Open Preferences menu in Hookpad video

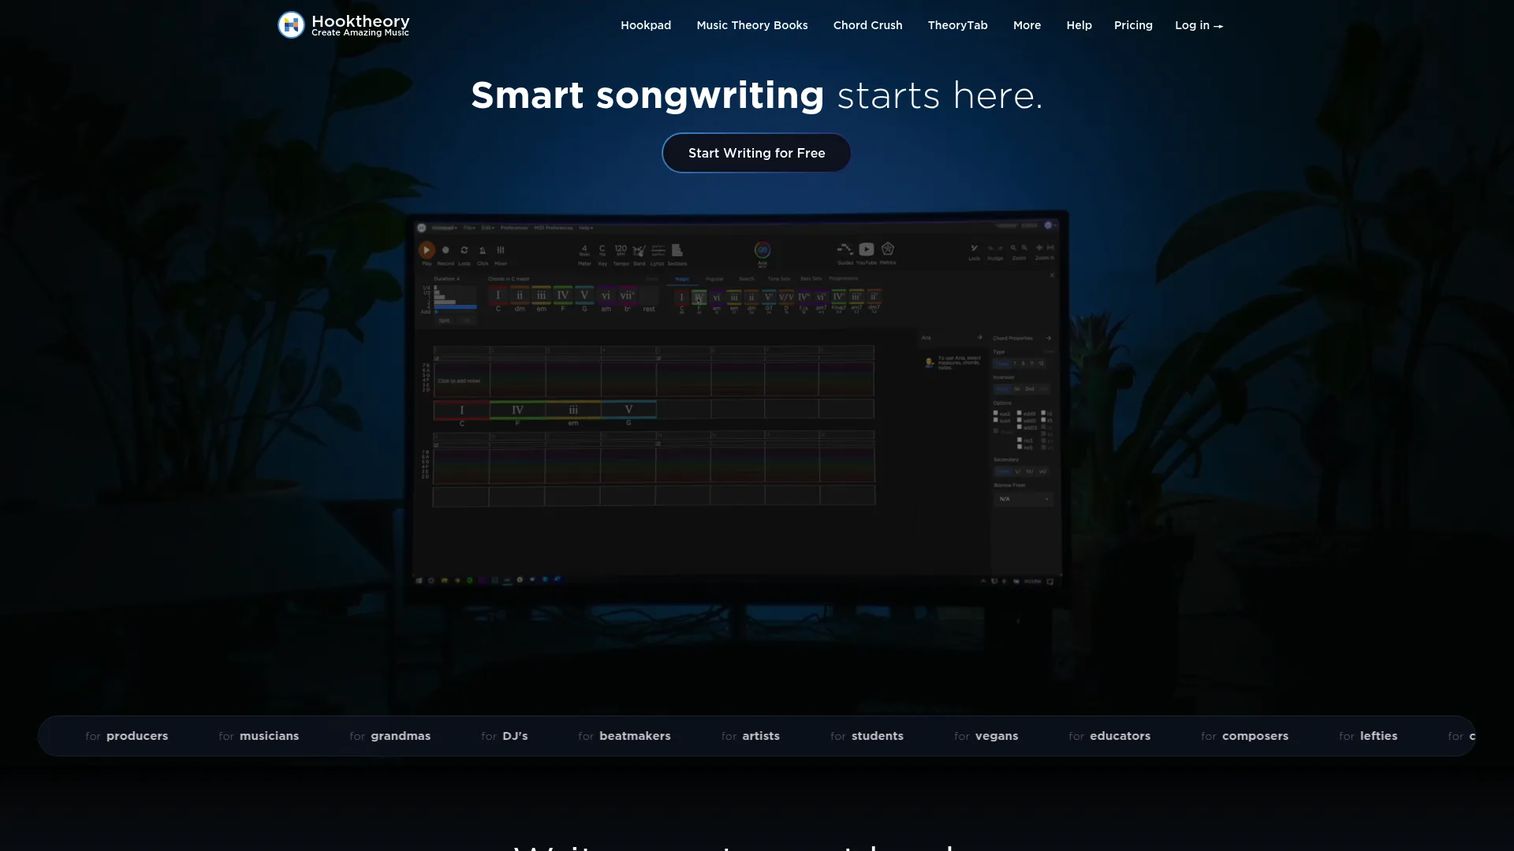tap(514, 228)
